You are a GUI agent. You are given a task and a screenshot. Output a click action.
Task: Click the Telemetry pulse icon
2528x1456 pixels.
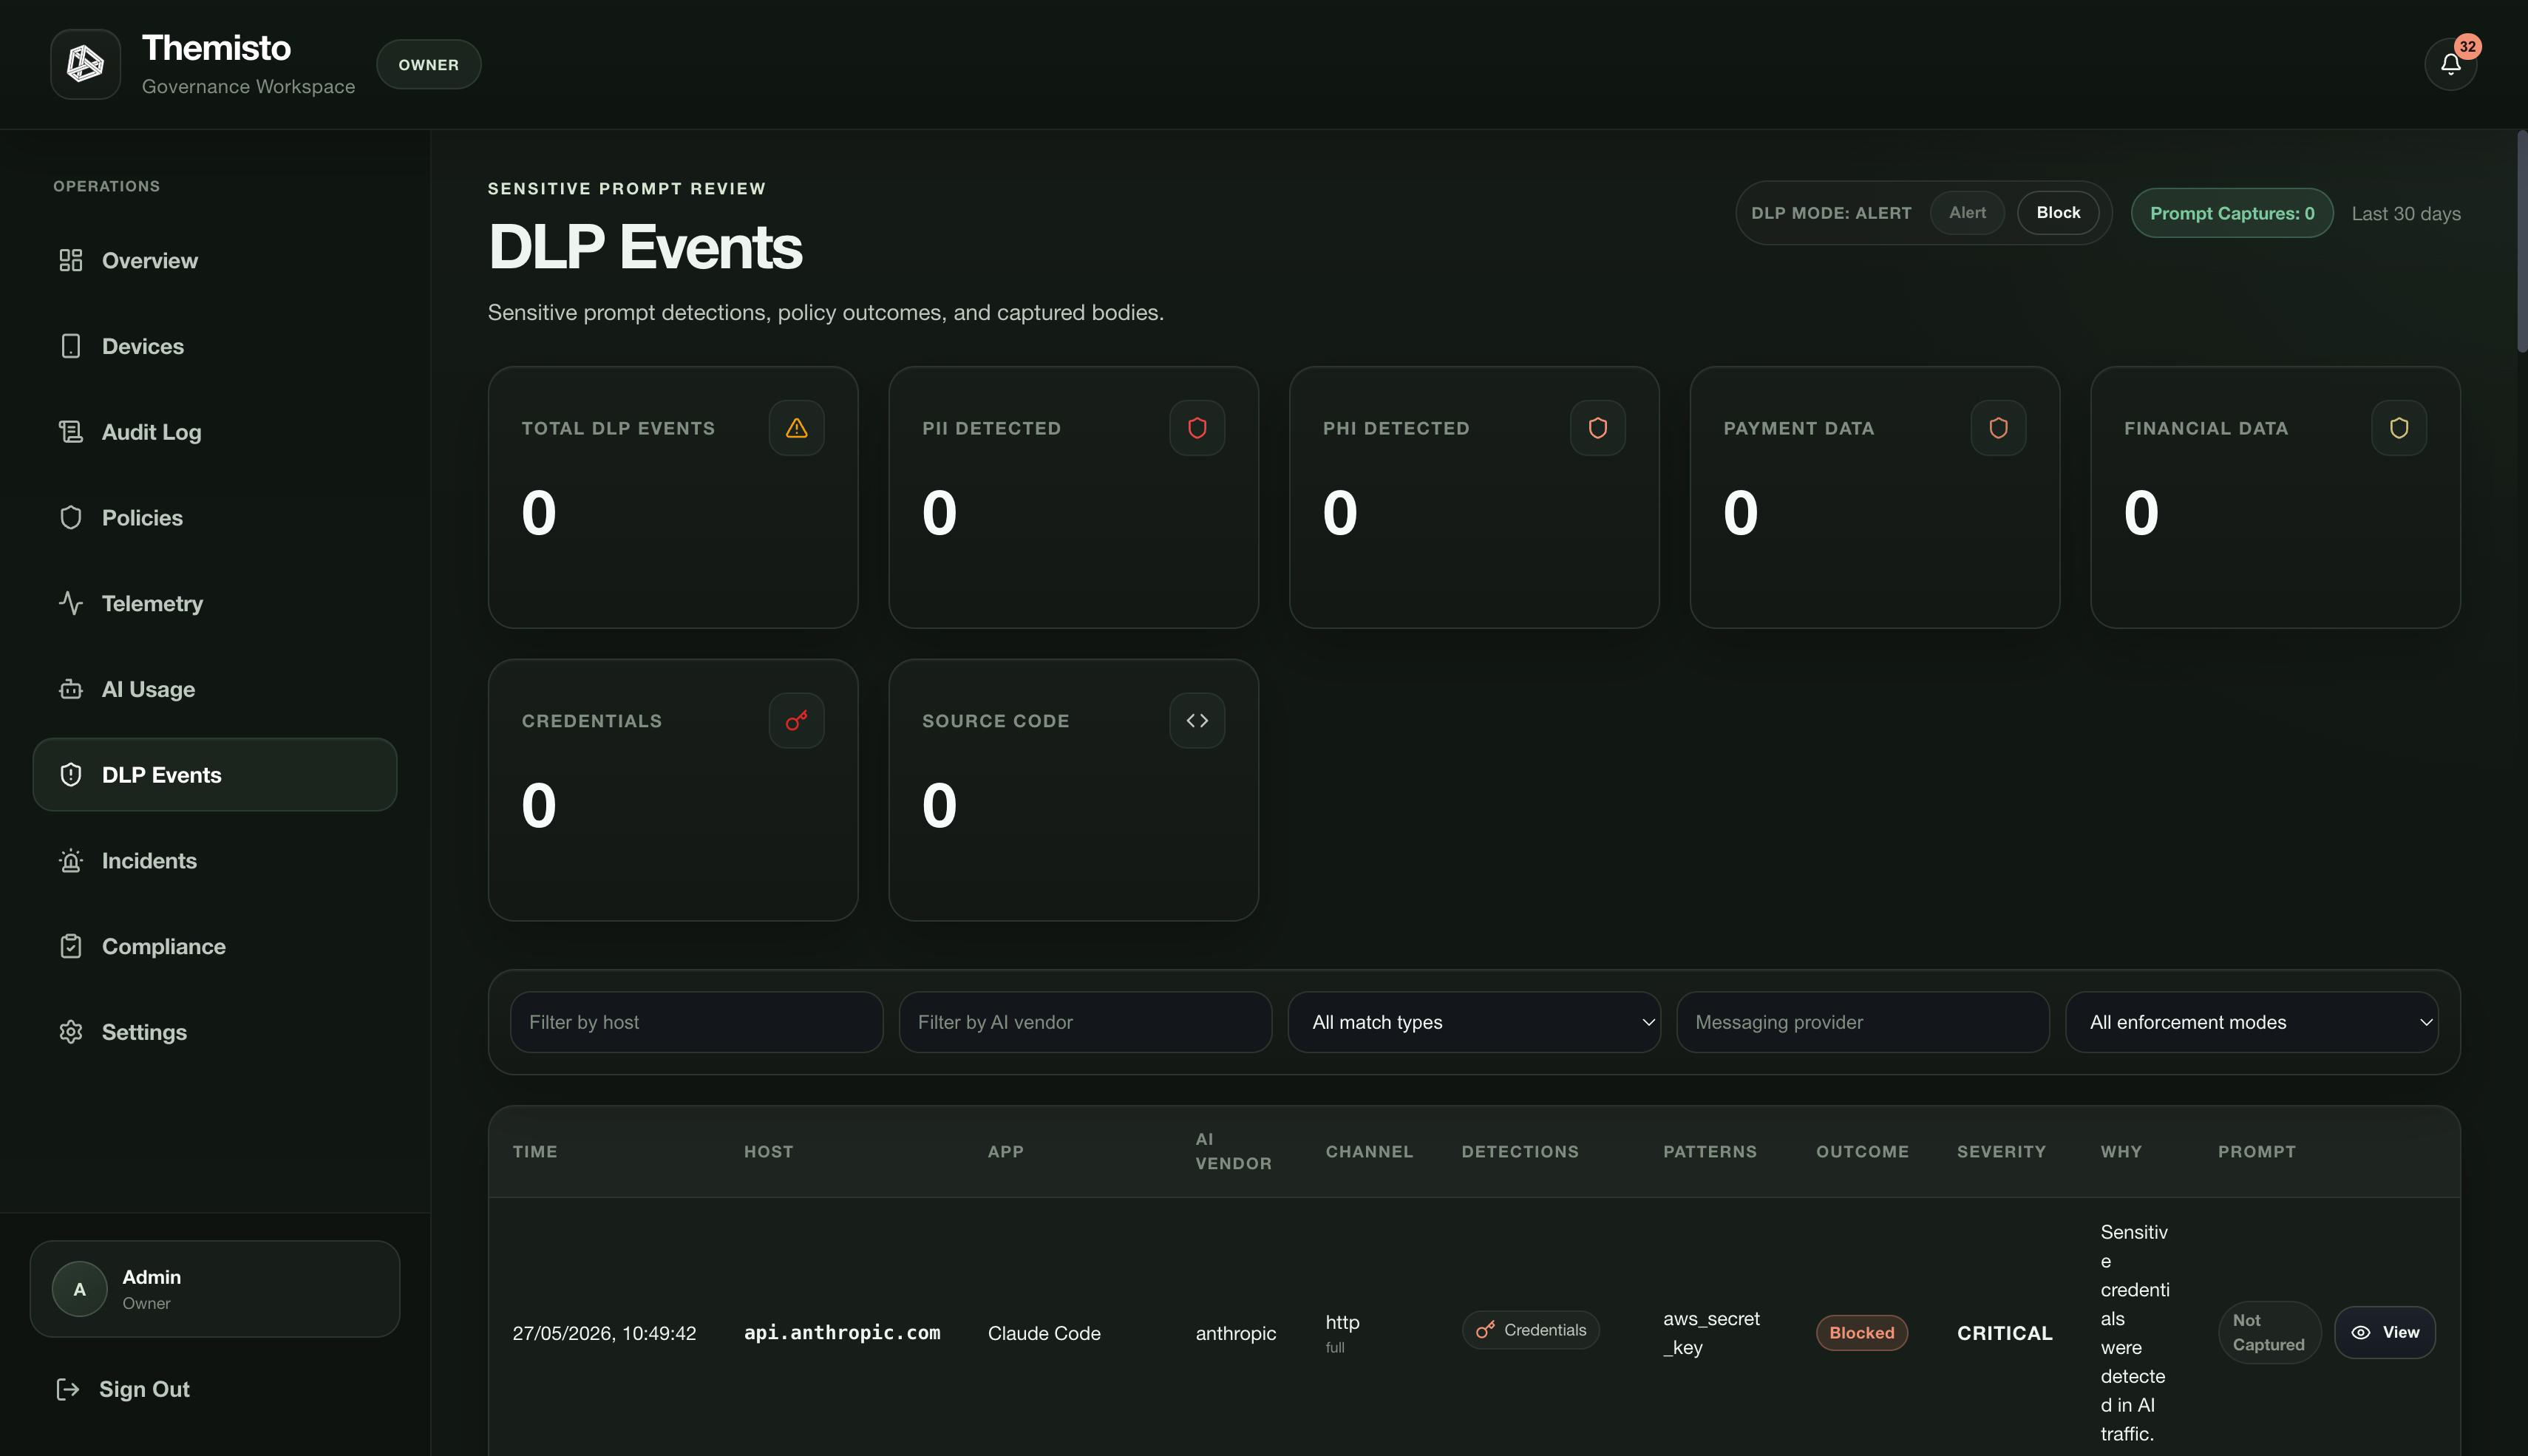point(70,603)
